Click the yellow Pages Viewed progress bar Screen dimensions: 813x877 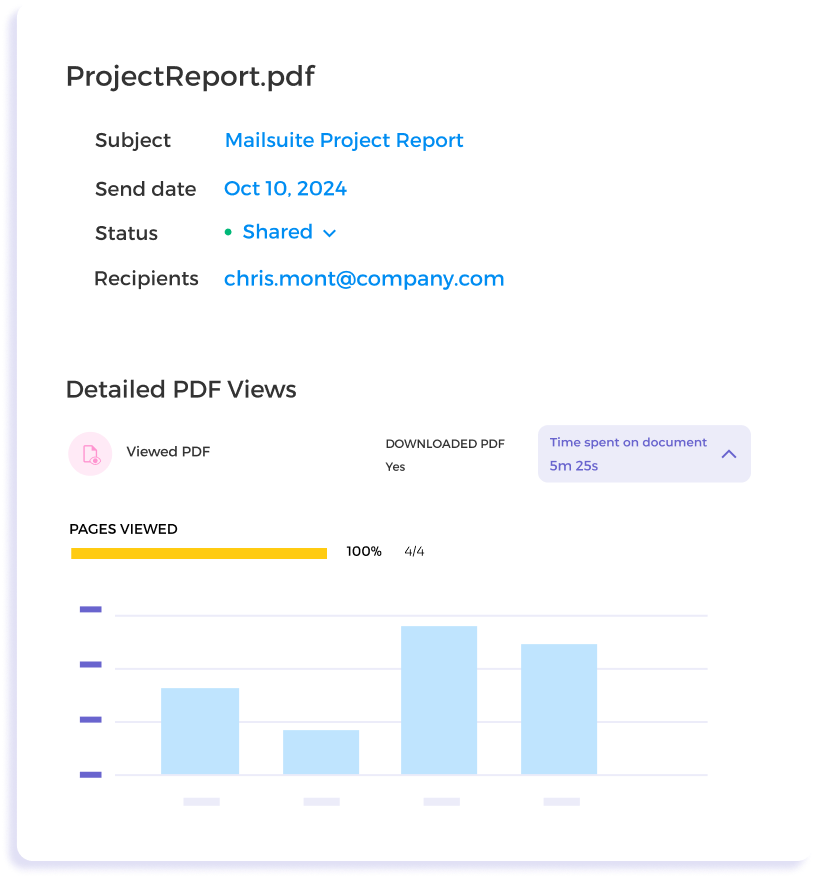[199, 553]
